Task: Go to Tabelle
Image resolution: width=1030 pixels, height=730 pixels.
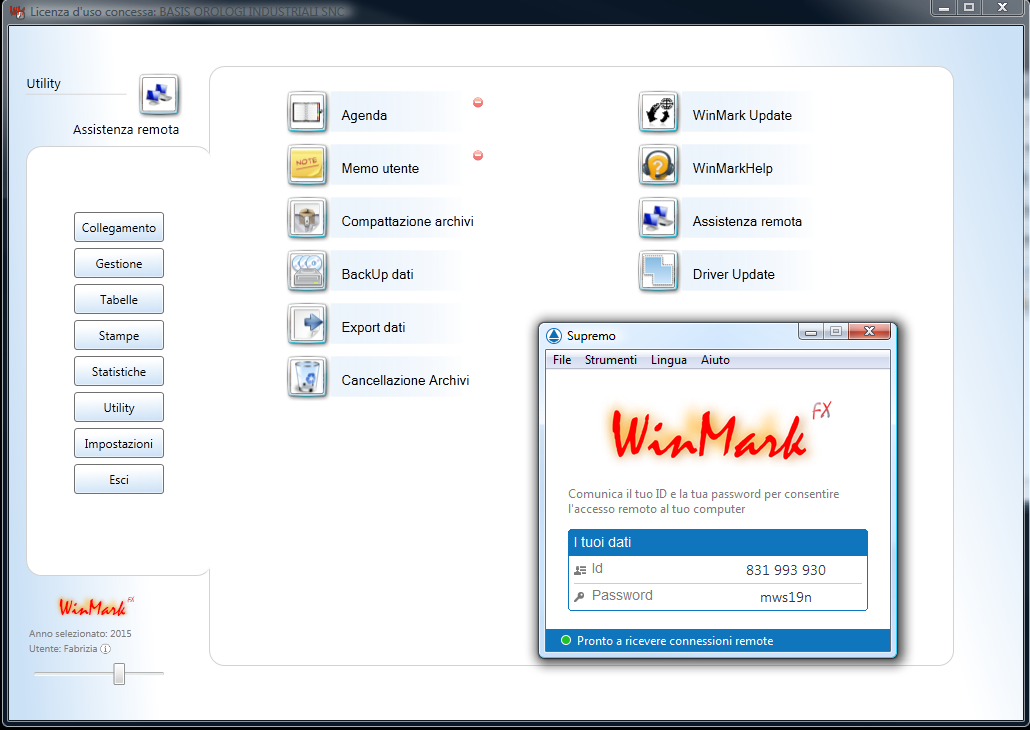Action: [119, 300]
